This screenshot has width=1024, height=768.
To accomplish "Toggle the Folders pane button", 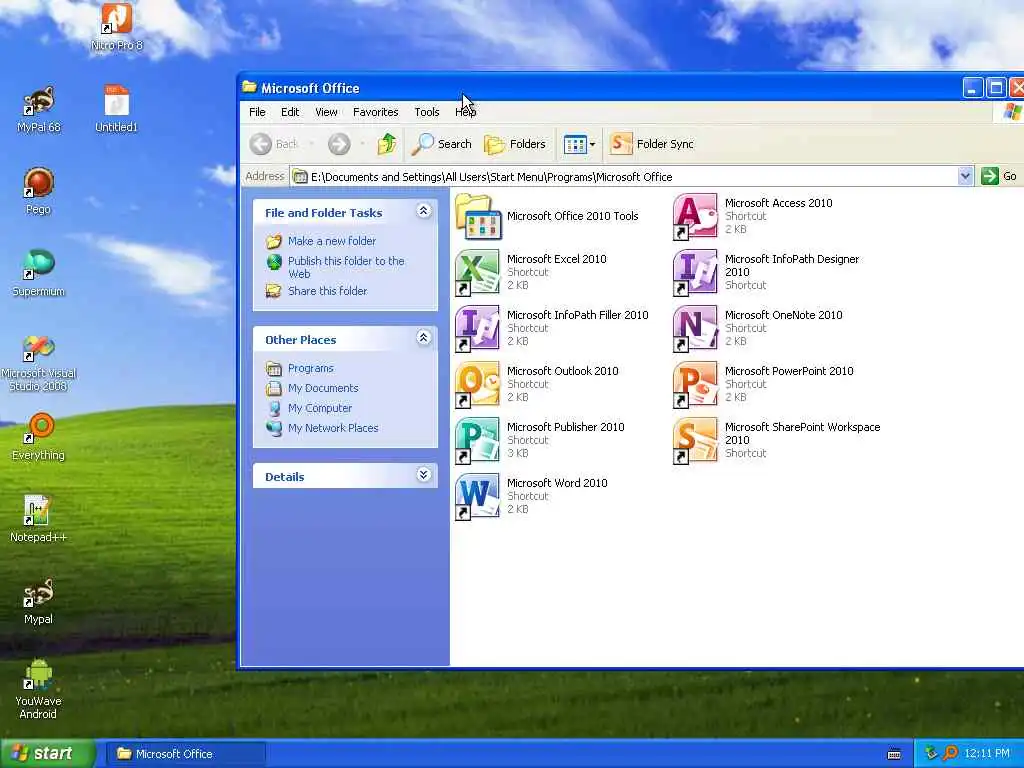I will pyautogui.click(x=515, y=144).
